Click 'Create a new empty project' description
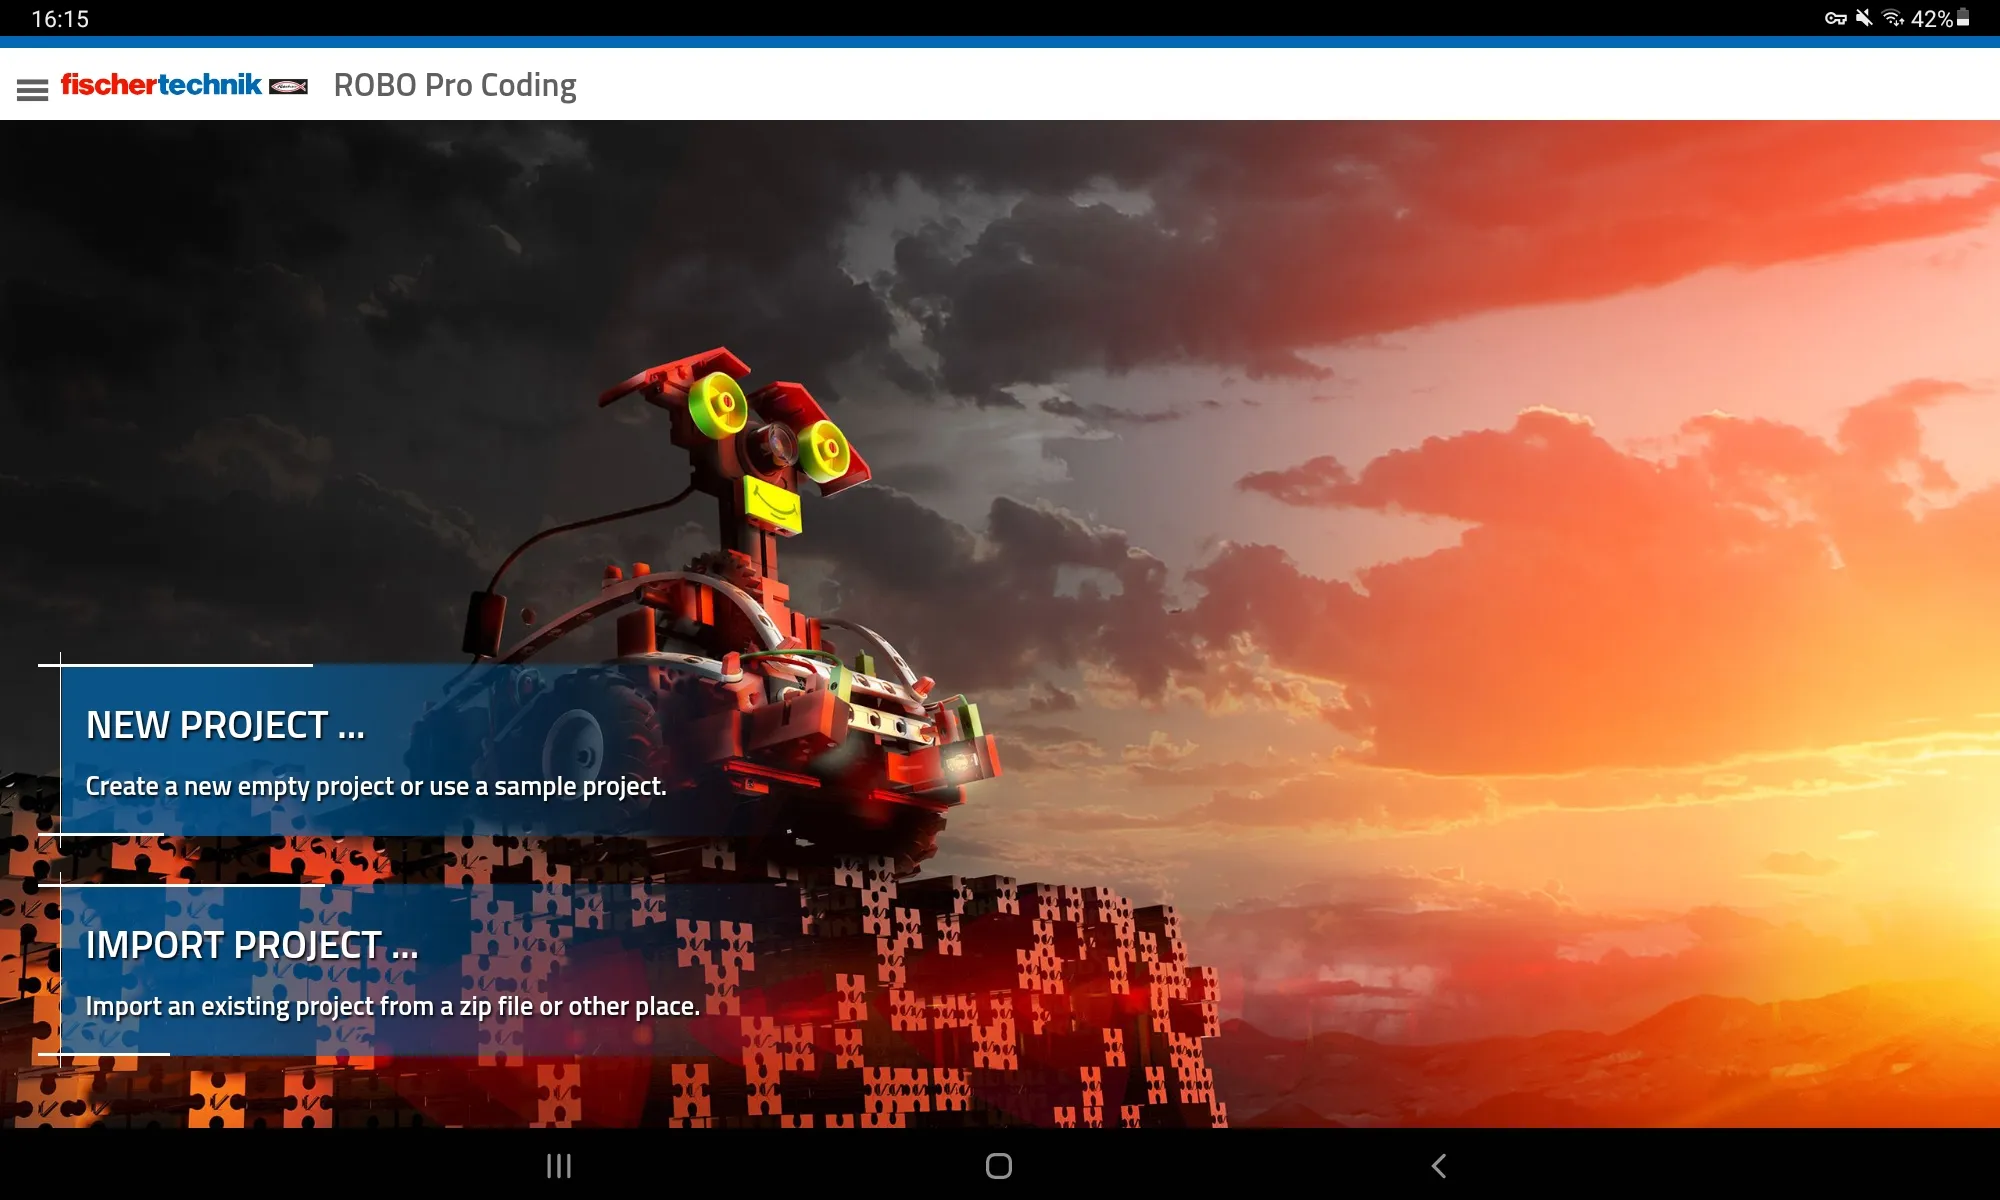 pos(376,786)
